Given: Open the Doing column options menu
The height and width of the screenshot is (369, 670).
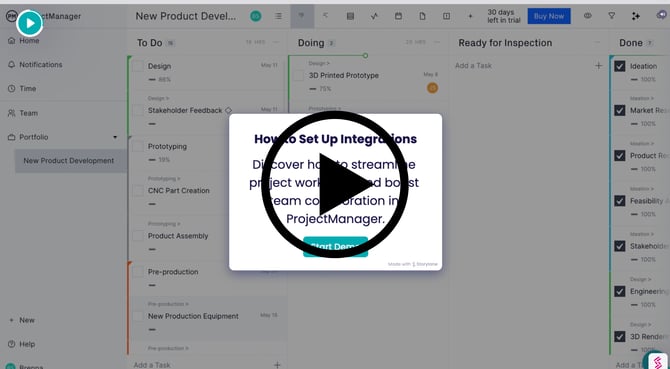Looking at the screenshot, I should 437,42.
